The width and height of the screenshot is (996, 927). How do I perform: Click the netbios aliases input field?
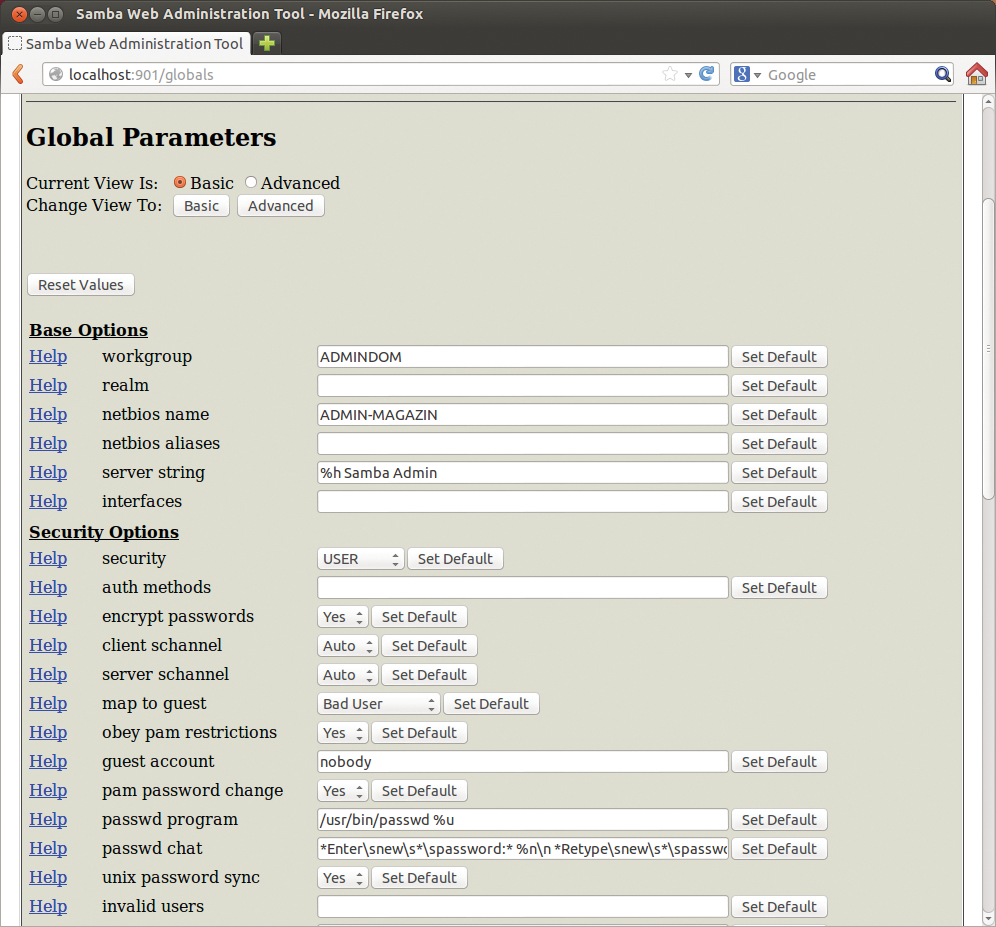[523, 443]
